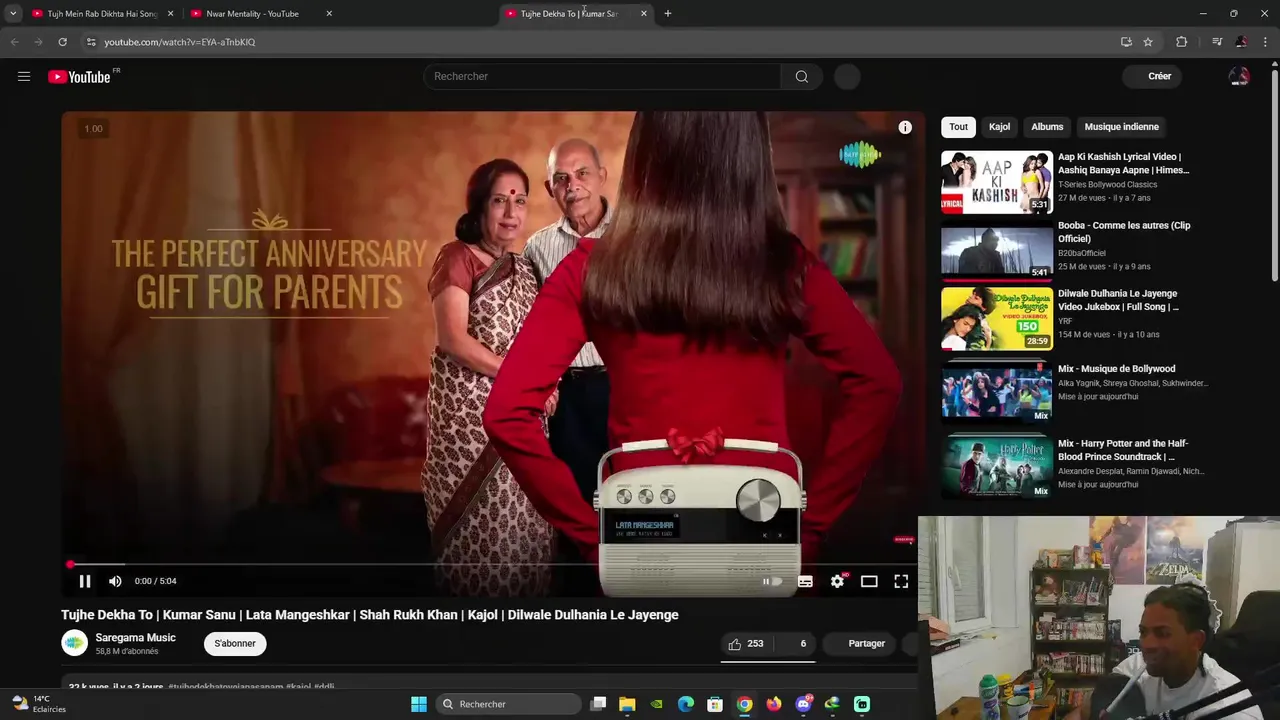Close the Nwar Mentality tab
This screenshot has width=1280, height=720.
pyautogui.click(x=329, y=14)
